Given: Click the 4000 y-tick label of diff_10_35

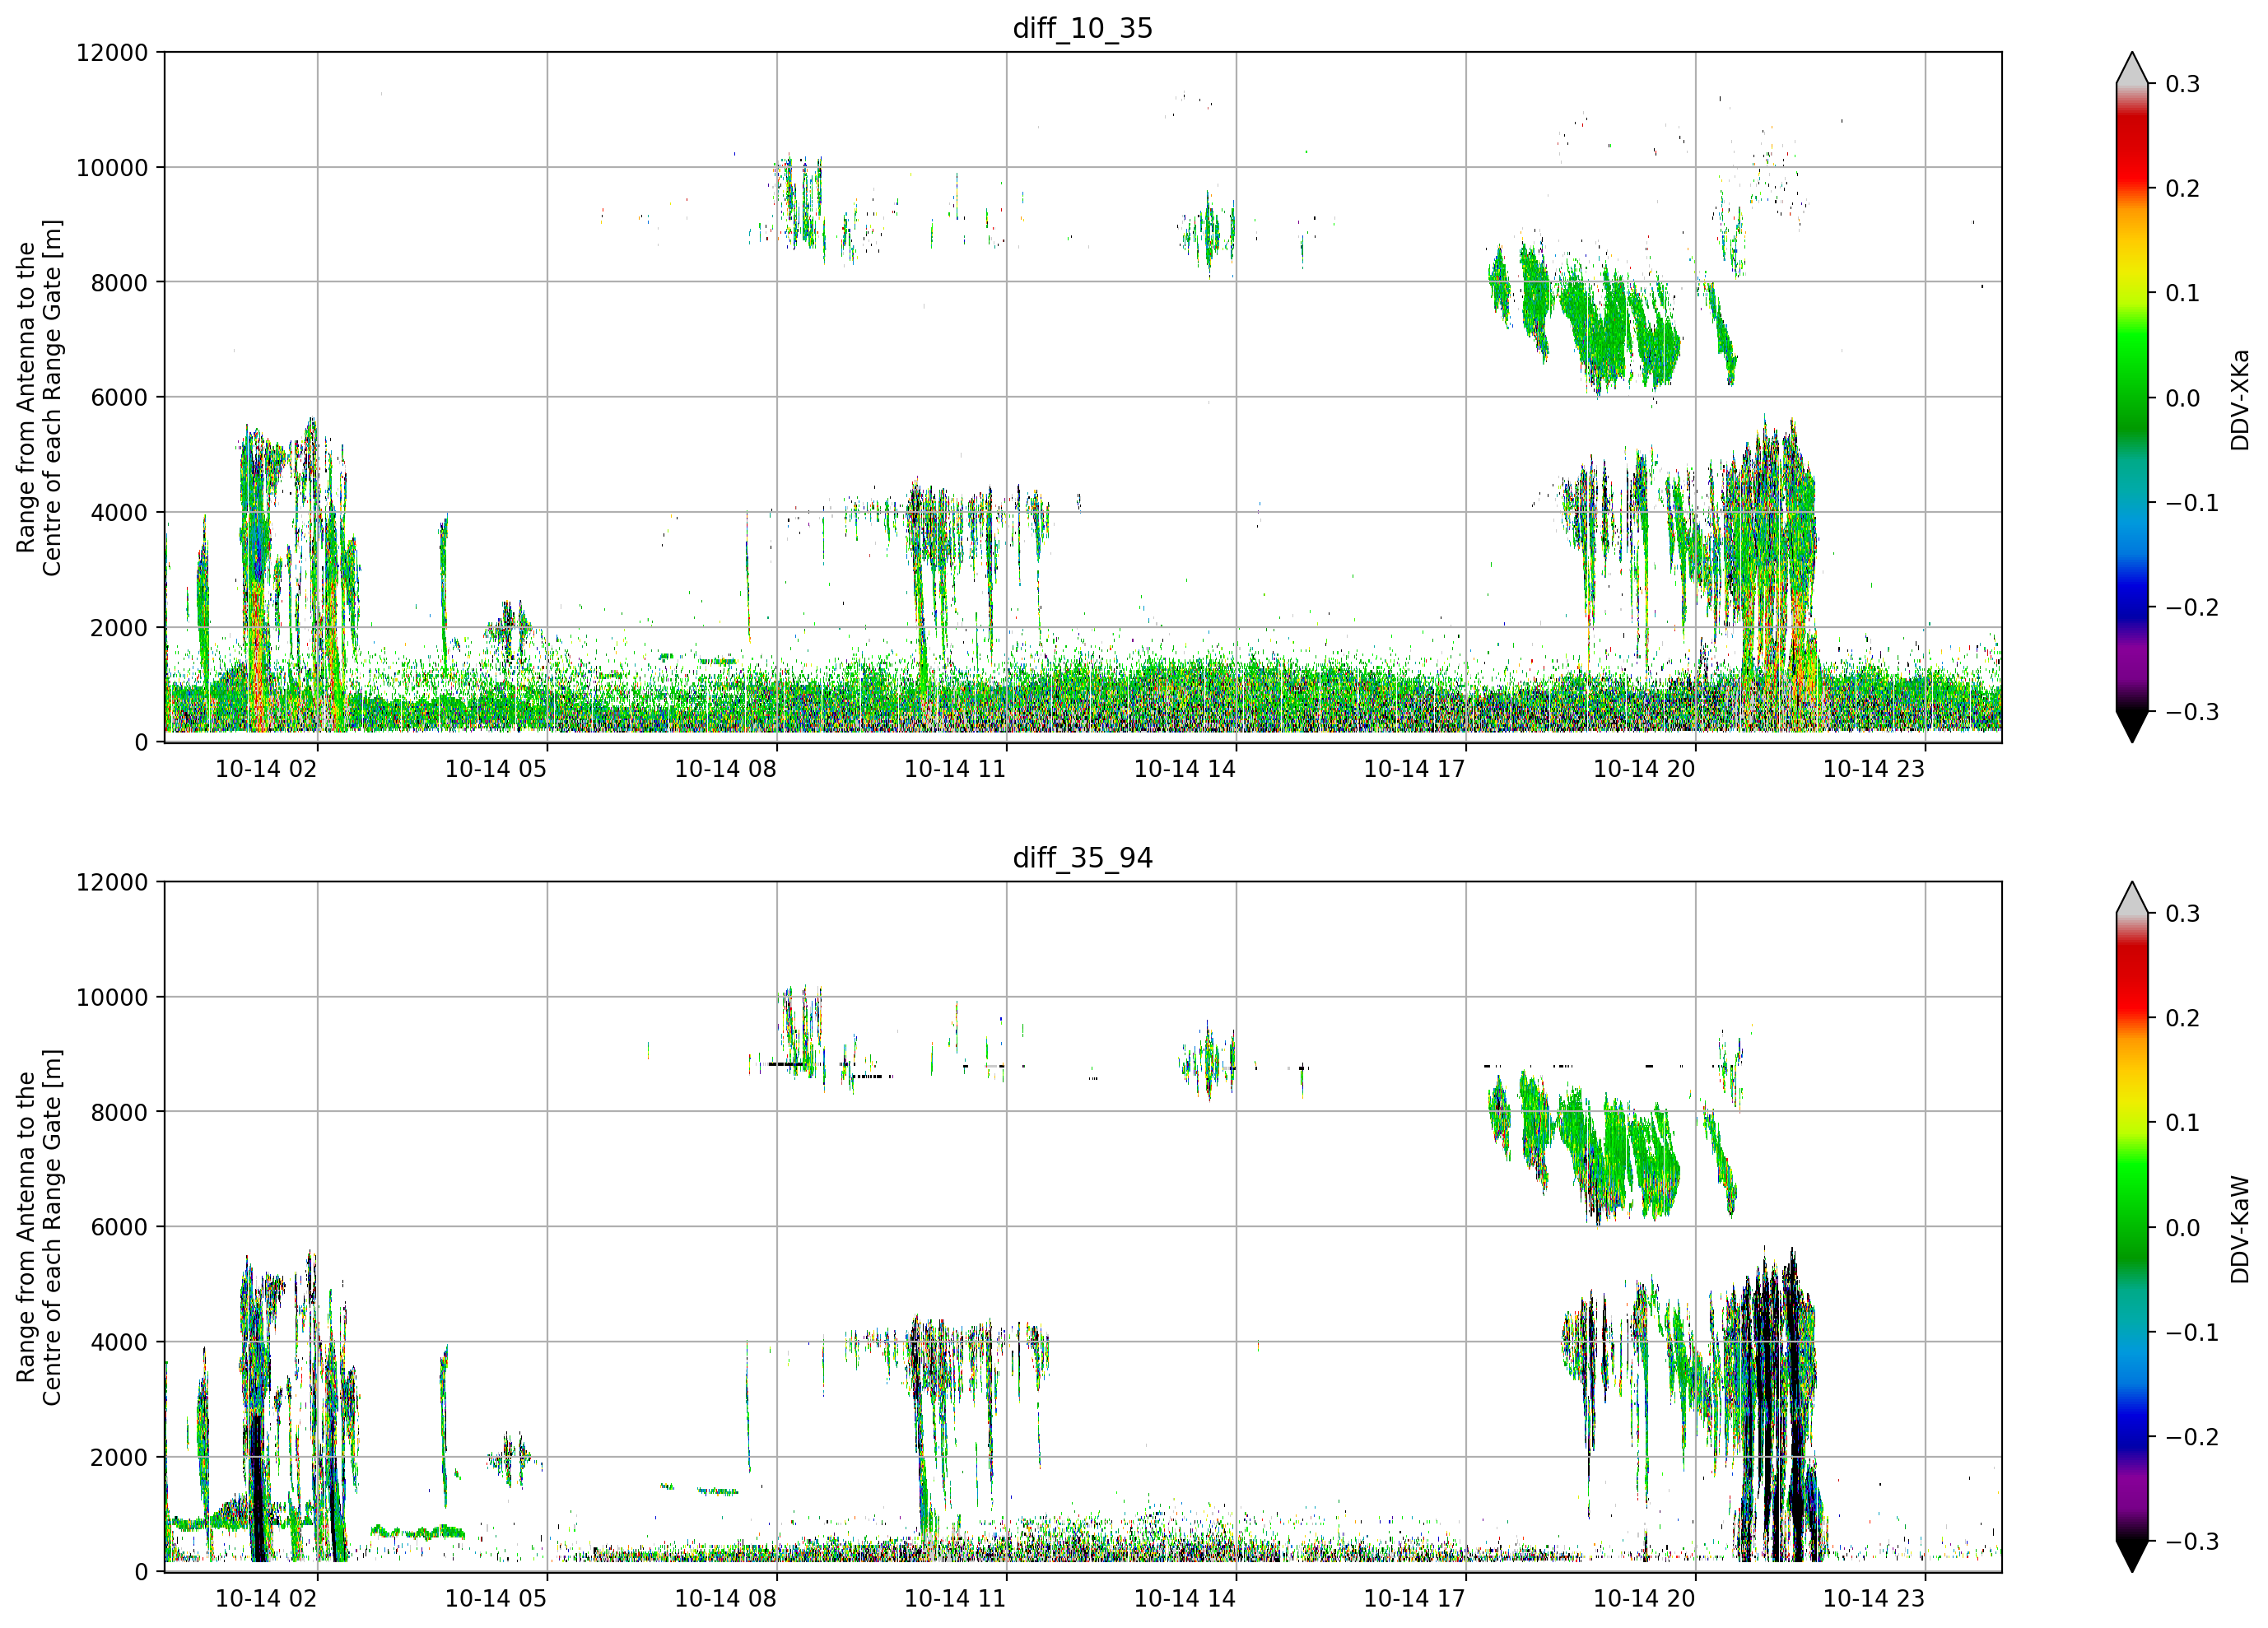Looking at the screenshot, I should point(119,513).
